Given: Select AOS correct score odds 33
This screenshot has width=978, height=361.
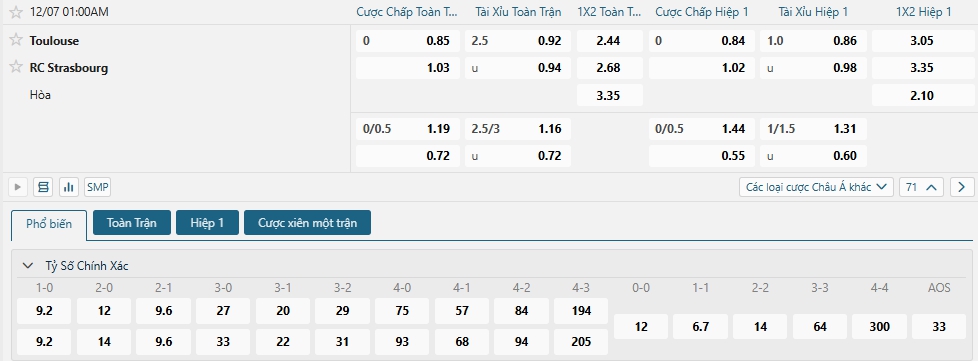Looking at the screenshot, I should pyautogui.click(x=939, y=327).
